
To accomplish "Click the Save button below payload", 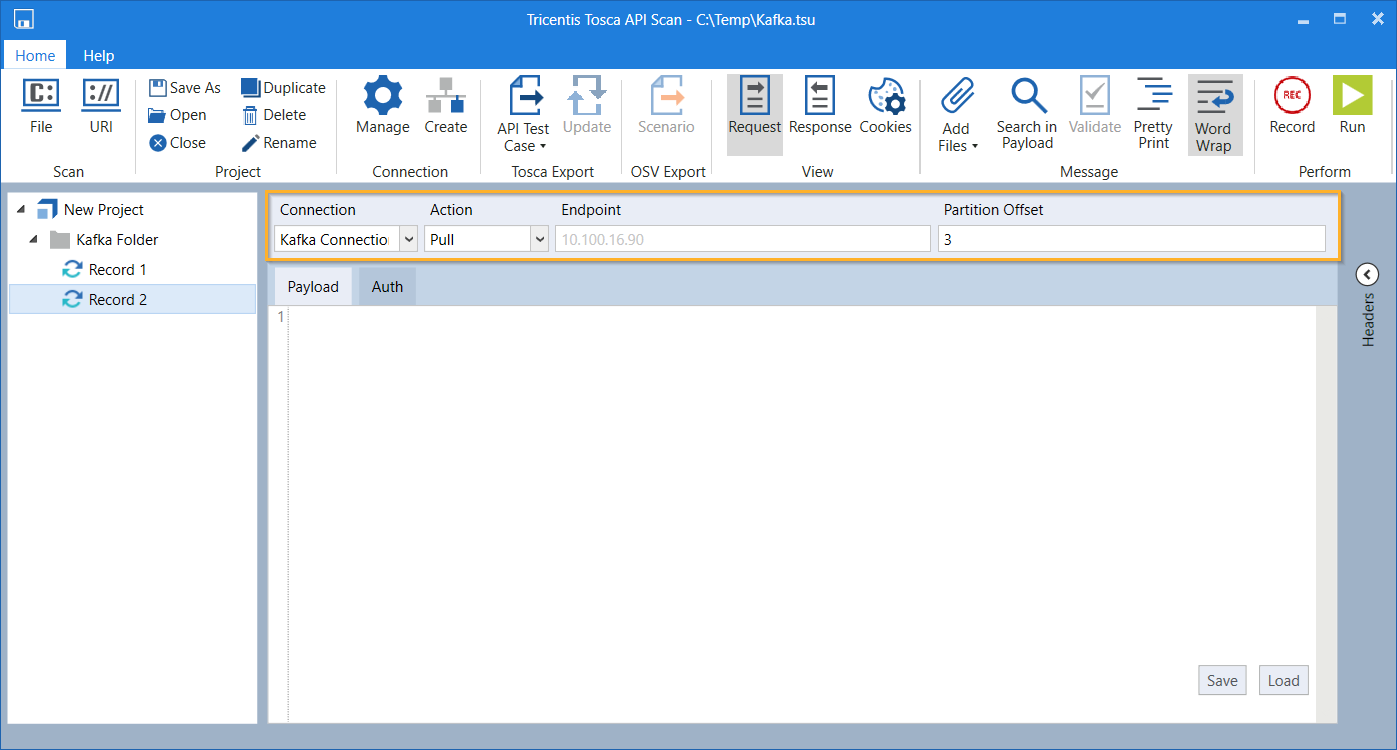I will click(x=1222, y=681).
